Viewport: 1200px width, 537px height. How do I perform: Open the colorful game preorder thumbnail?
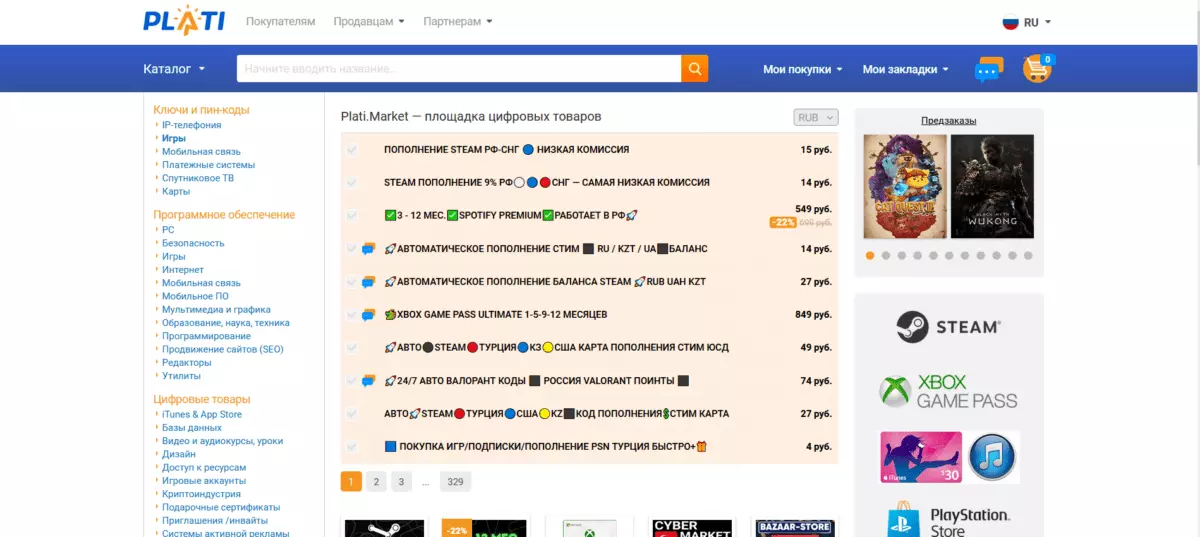tap(904, 186)
